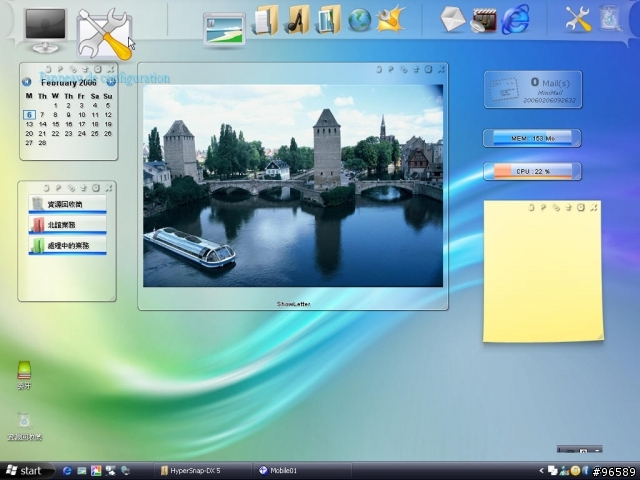Click the paperclip icon on calendar widget
640x480 pixels.
pos(73,69)
